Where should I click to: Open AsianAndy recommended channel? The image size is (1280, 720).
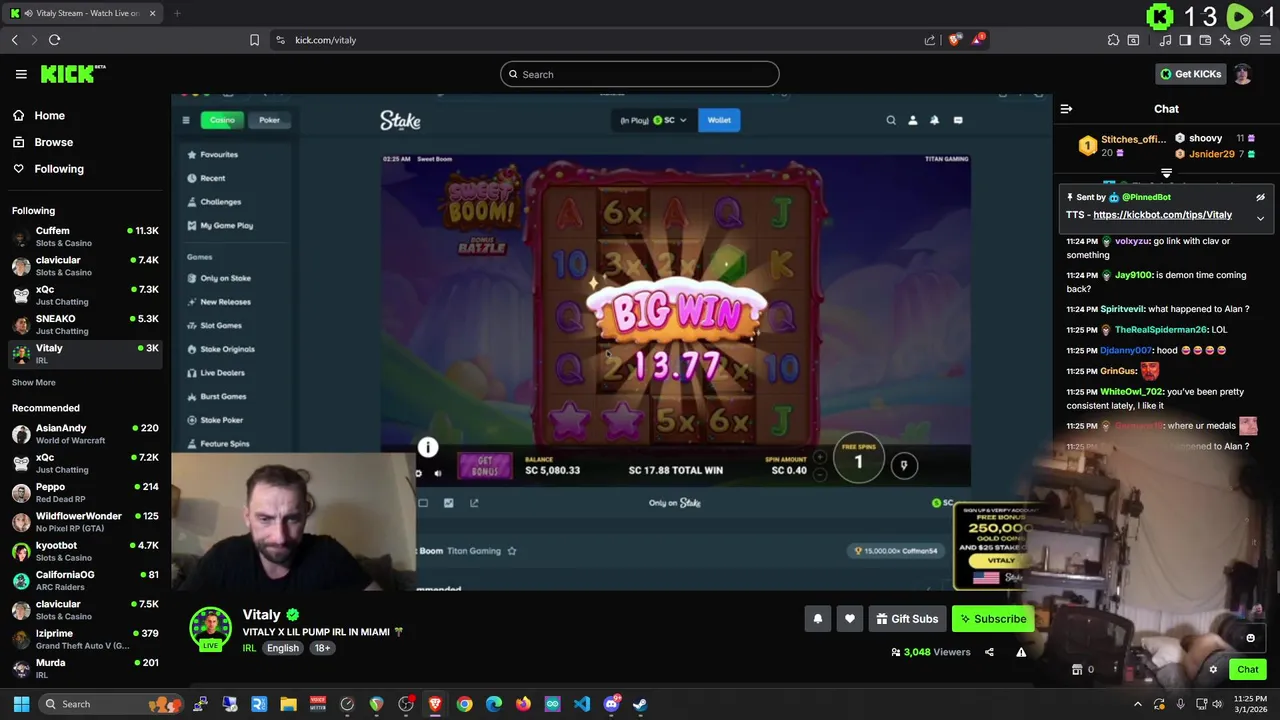[85, 434]
